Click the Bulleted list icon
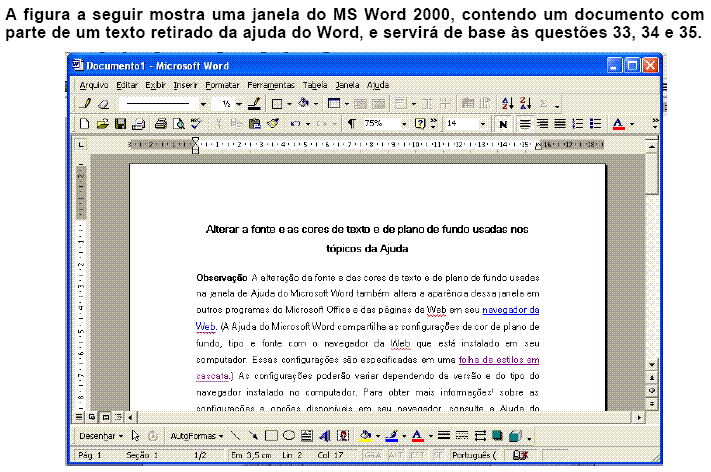The image size is (711, 472). click(595, 124)
